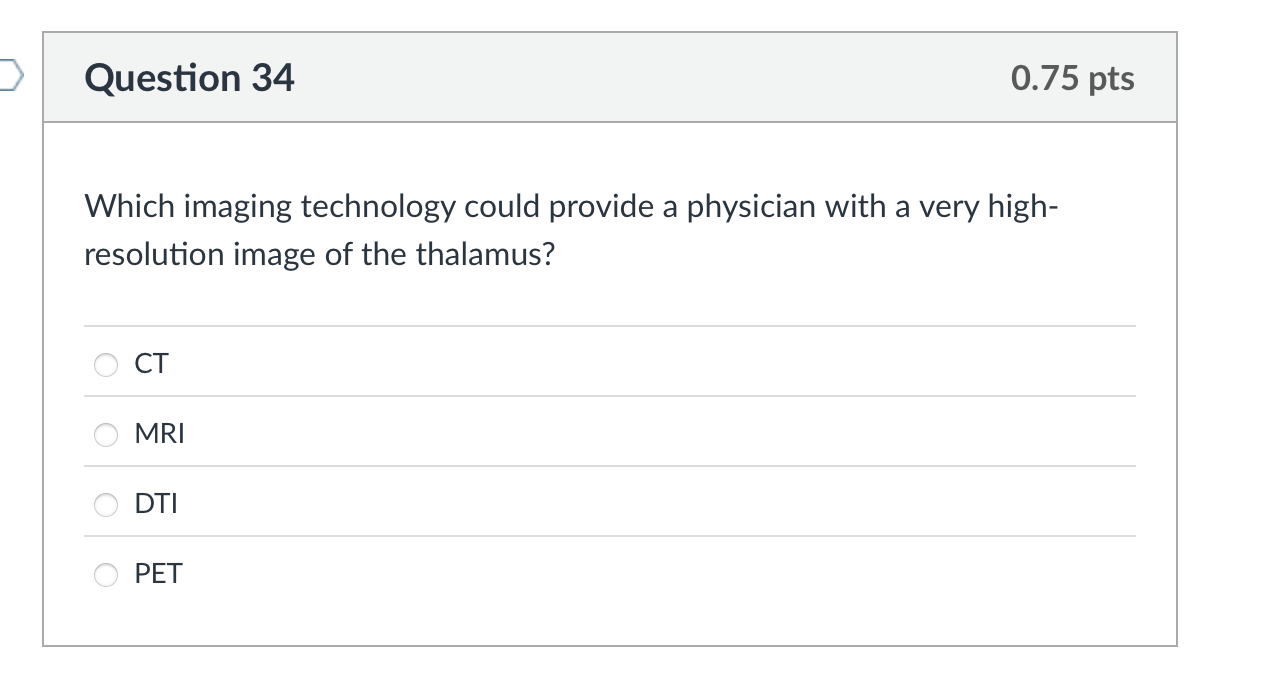The height and width of the screenshot is (682, 1288).
Task: Select the DTI radio button
Action: tap(106, 504)
